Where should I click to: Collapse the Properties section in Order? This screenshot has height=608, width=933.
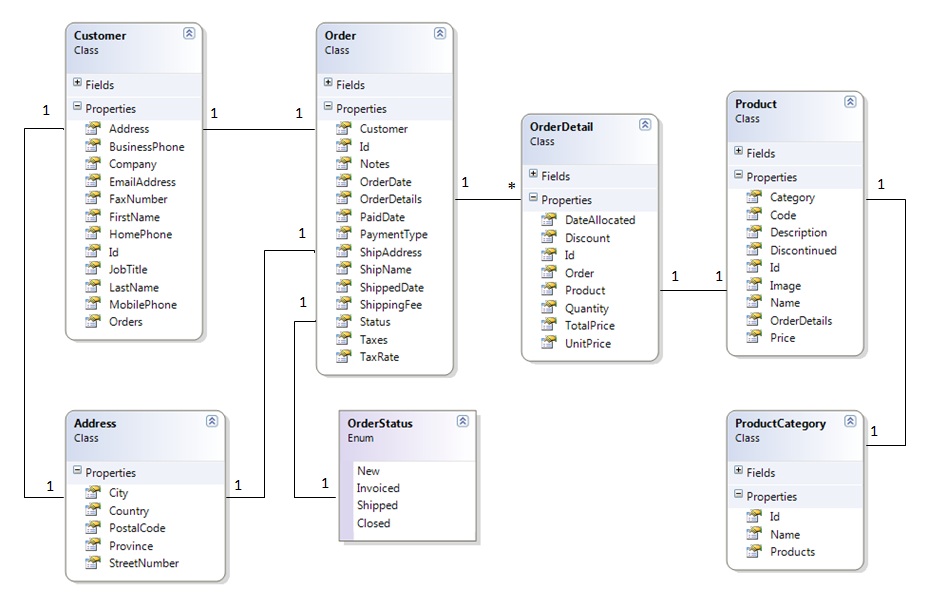(x=329, y=107)
